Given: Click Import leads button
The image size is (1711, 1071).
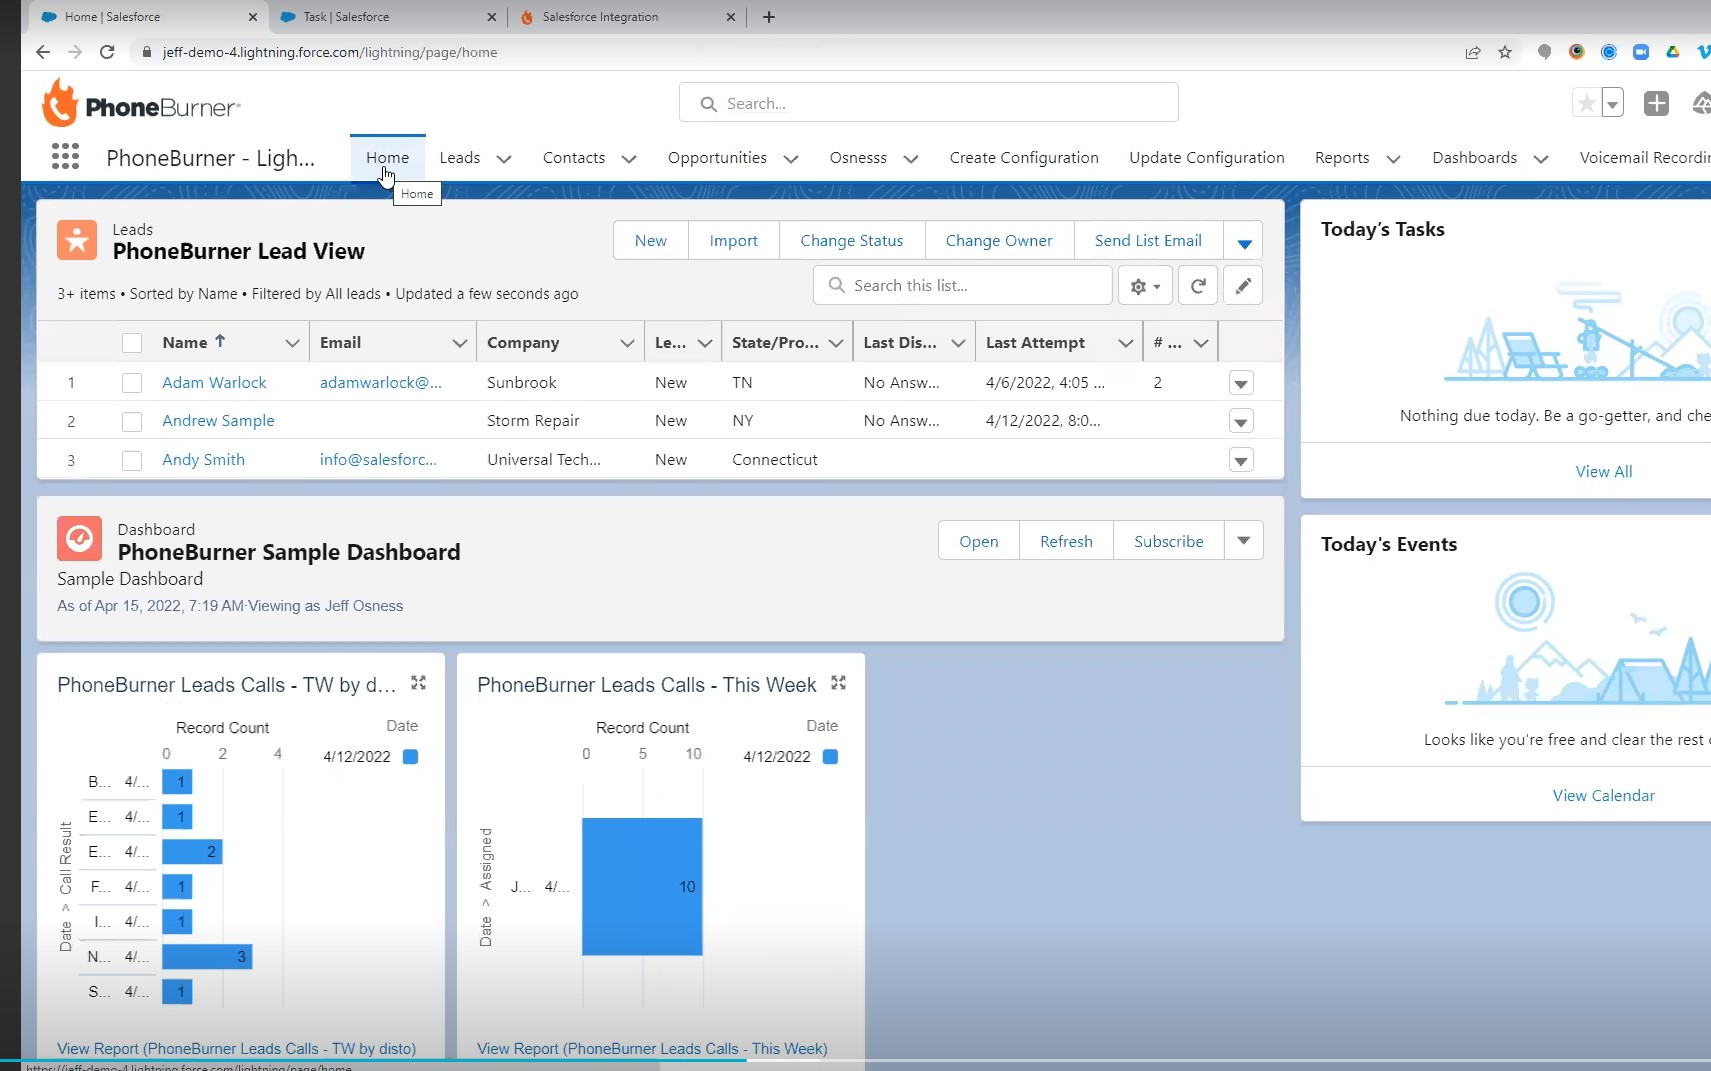Looking at the screenshot, I should click(733, 241).
